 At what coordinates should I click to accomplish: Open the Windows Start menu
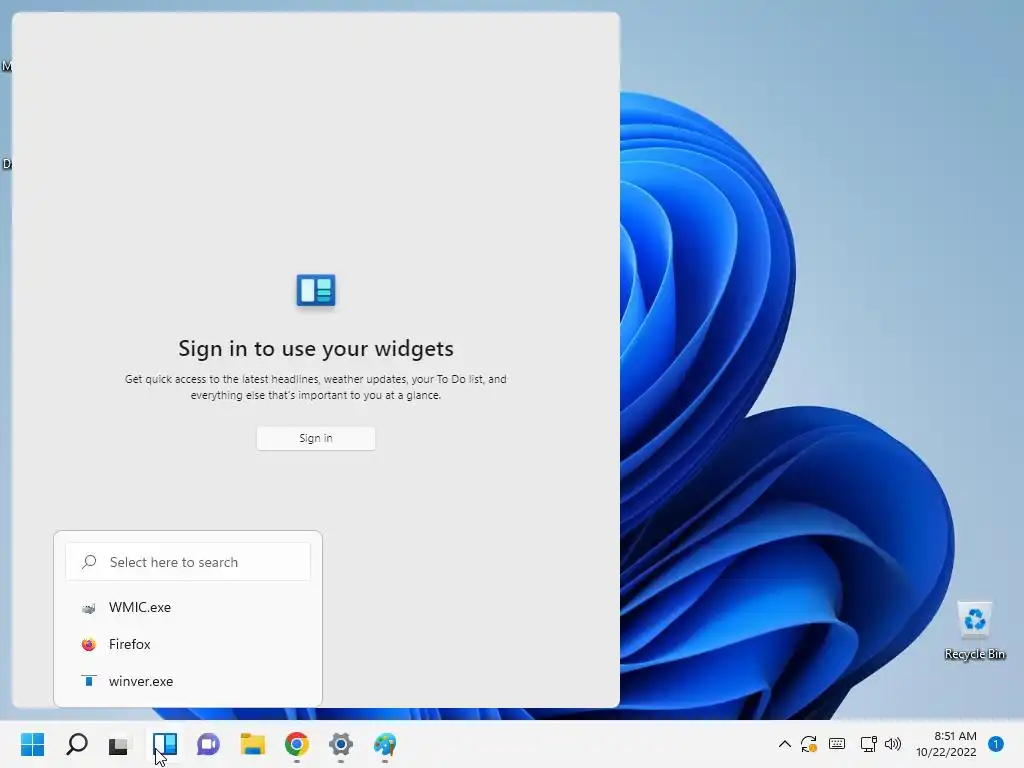[x=33, y=744]
